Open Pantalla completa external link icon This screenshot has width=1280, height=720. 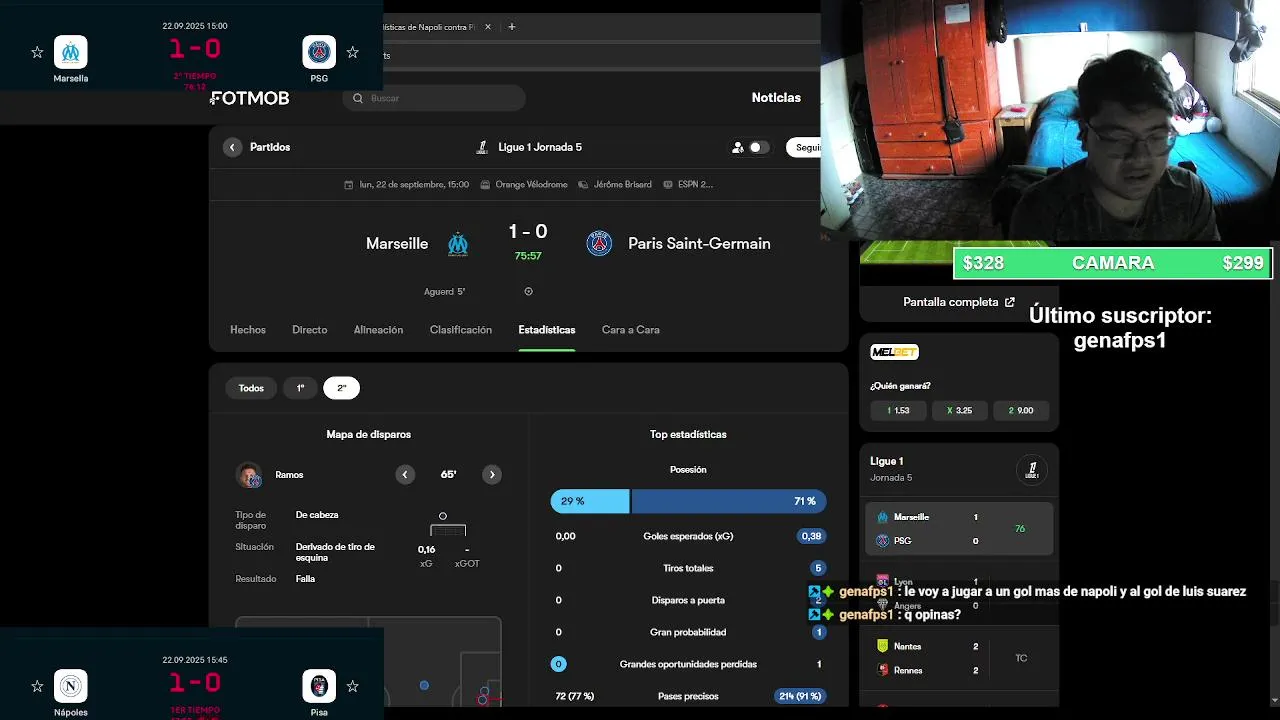[1010, 302]
